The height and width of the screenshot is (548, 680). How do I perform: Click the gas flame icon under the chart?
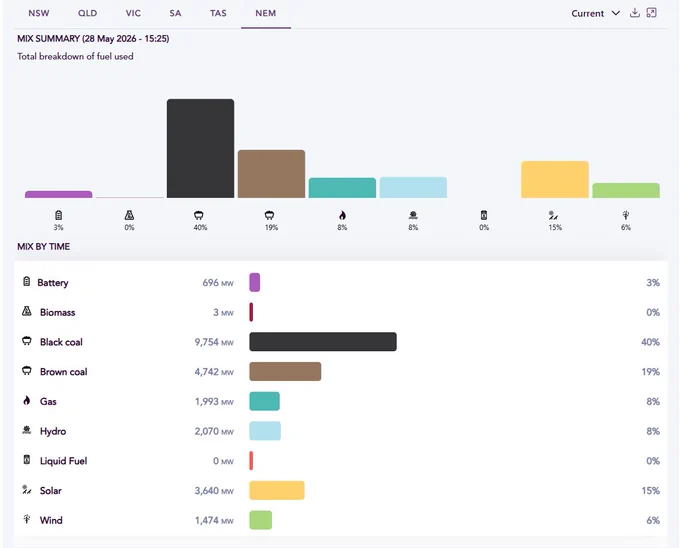(342, 215)
